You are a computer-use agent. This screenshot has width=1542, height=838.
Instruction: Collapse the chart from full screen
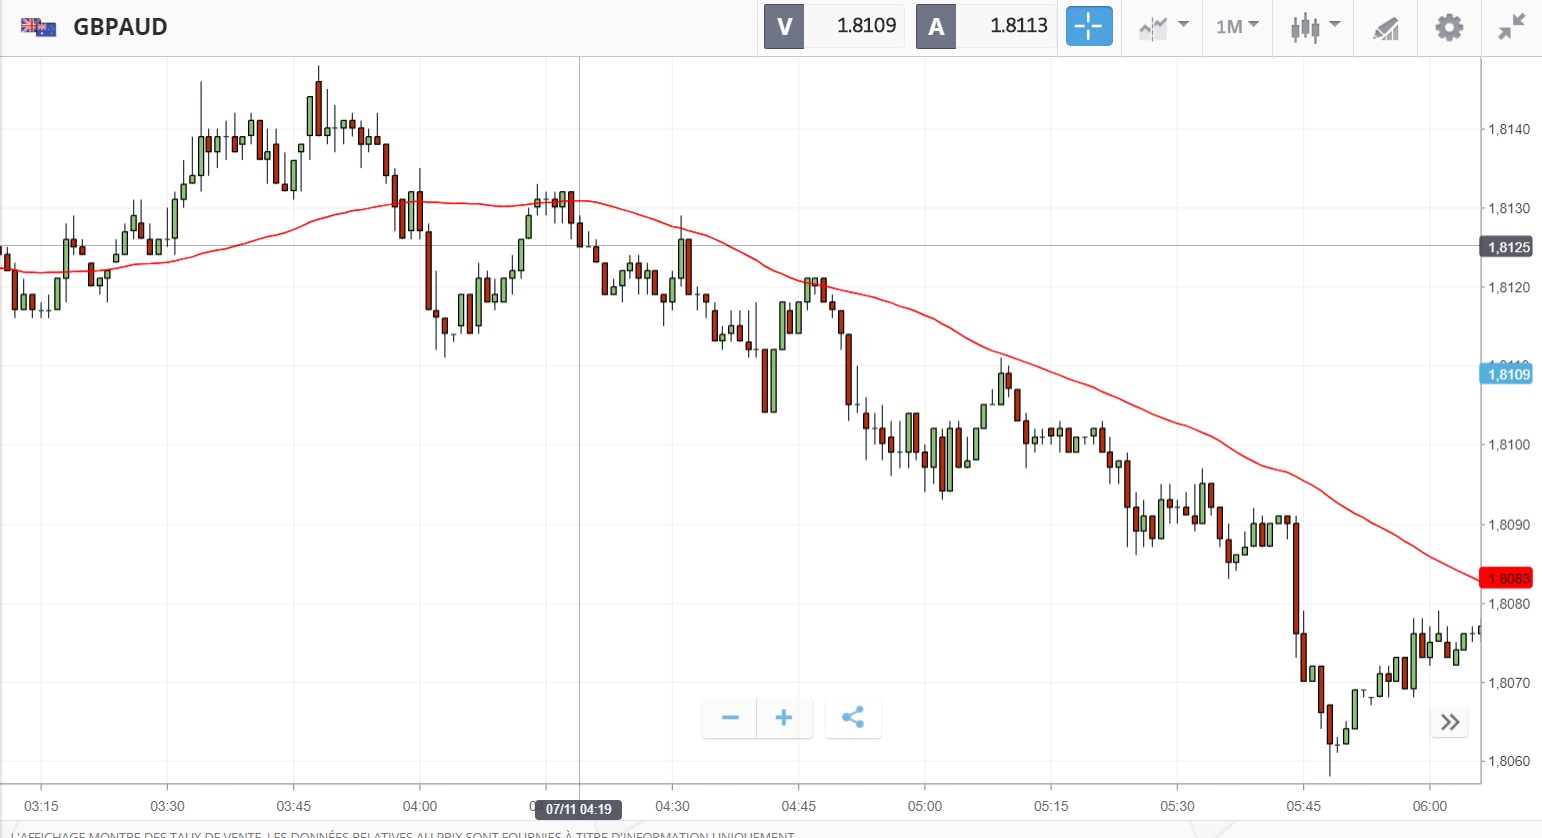pyautogui.click(x=1512, y=27)
